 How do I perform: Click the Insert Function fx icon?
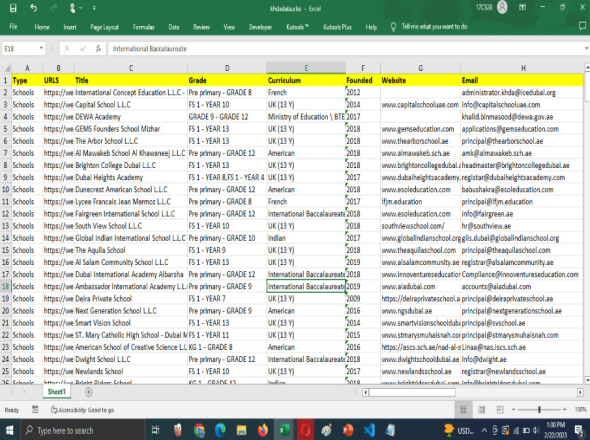(98, 49)
